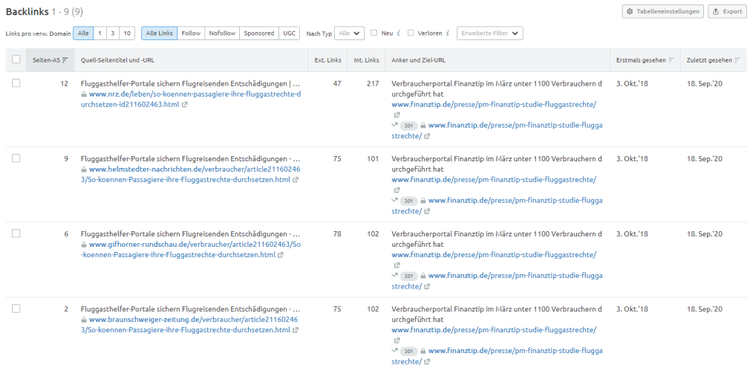Click external-link icon below nrz.de row target URL

pos(397,115)
